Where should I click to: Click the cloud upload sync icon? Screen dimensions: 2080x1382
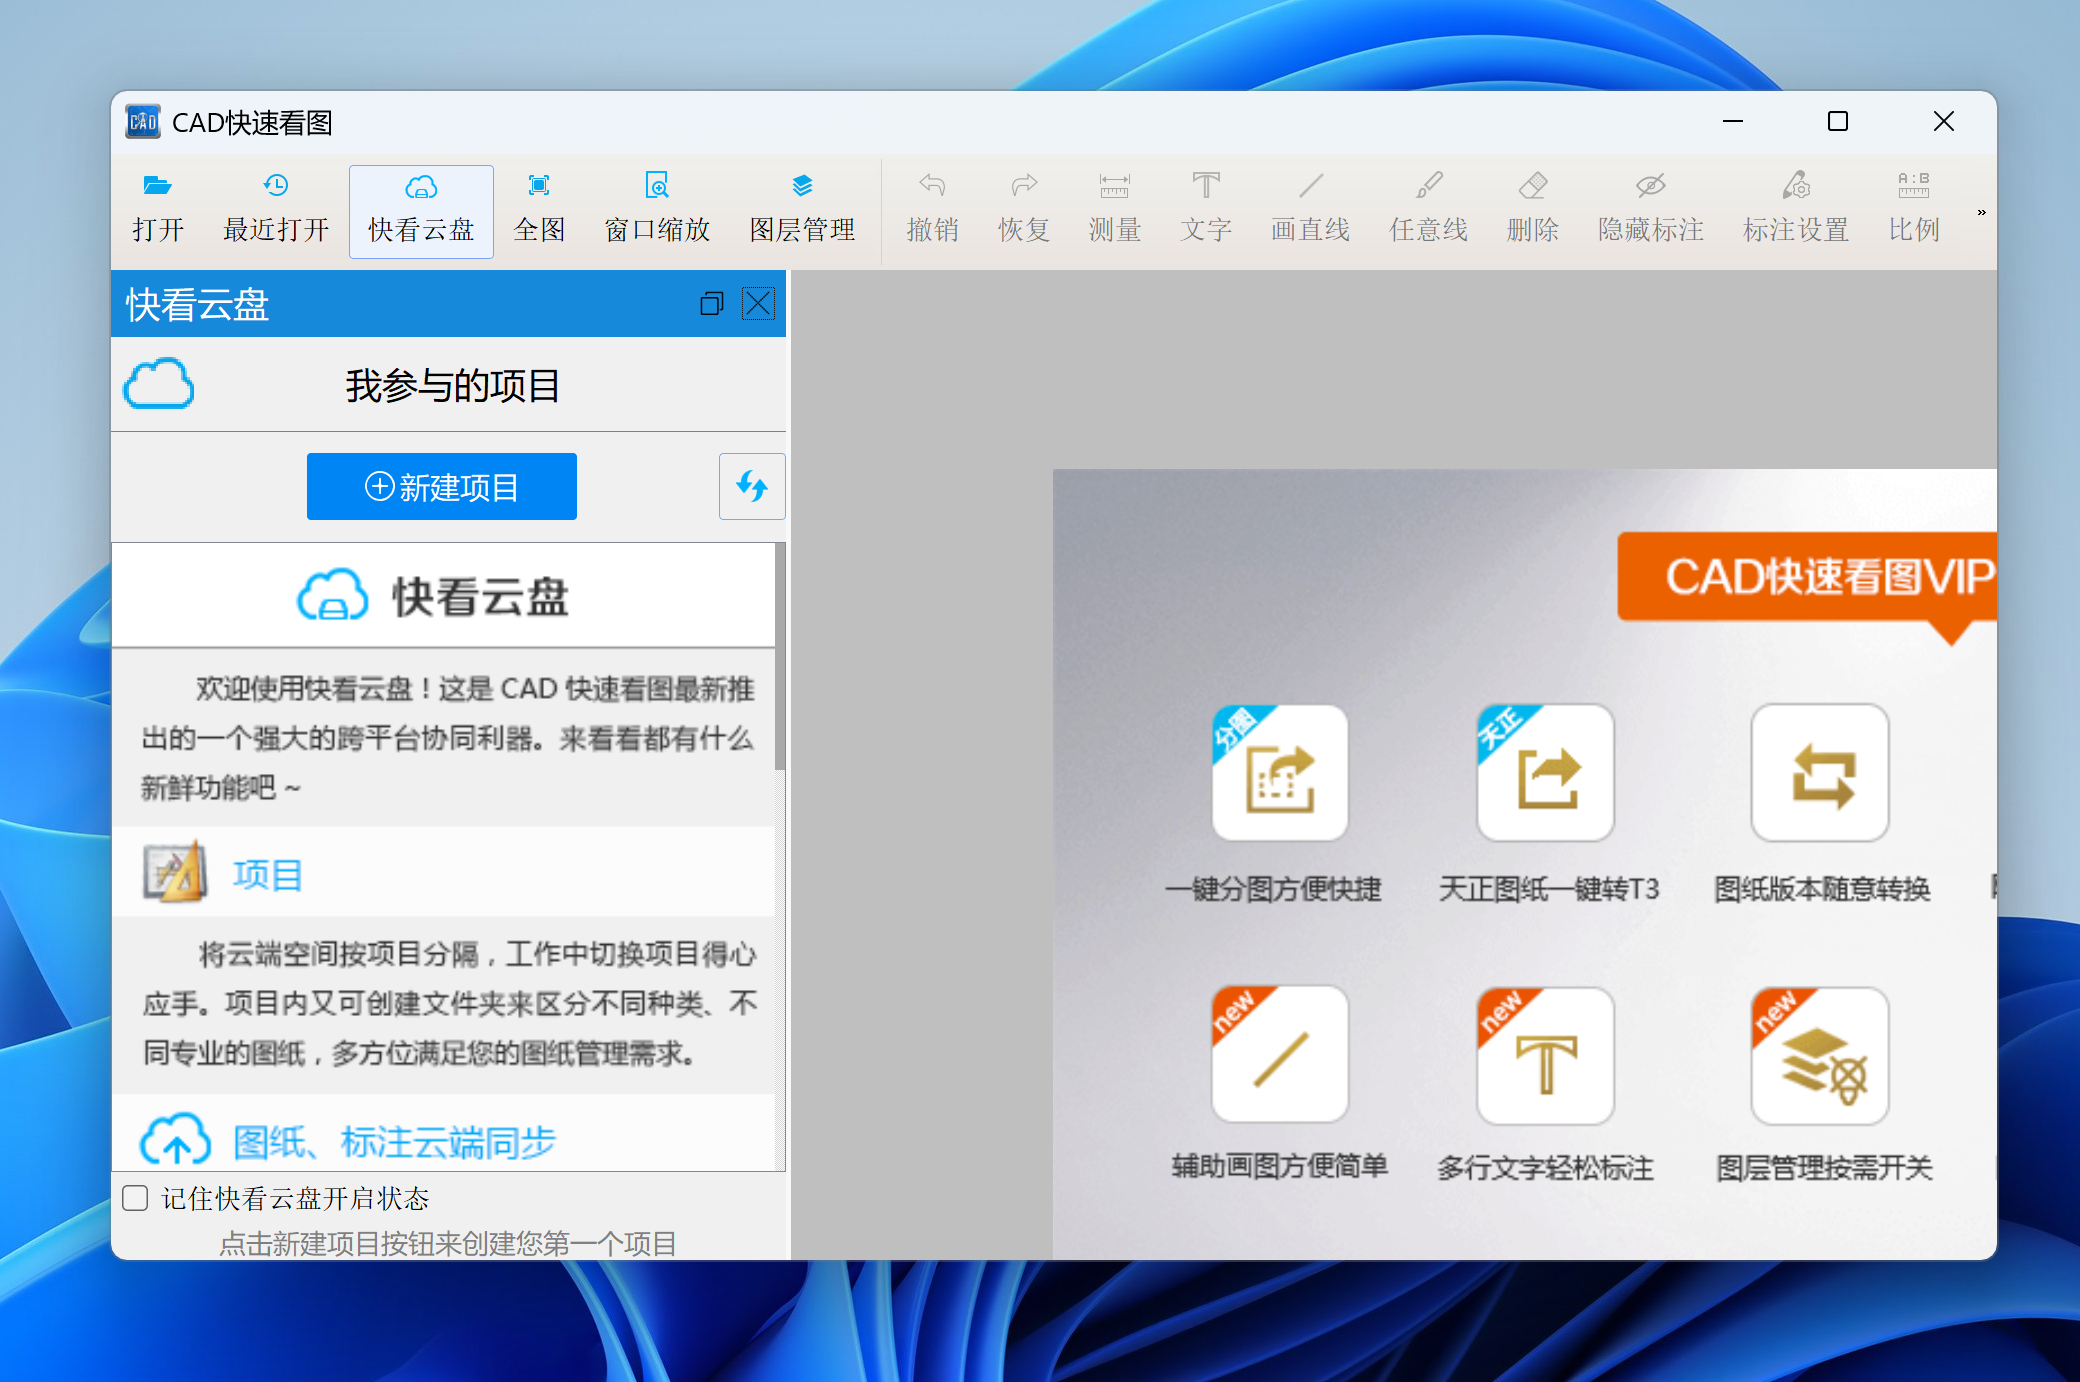175,1140
